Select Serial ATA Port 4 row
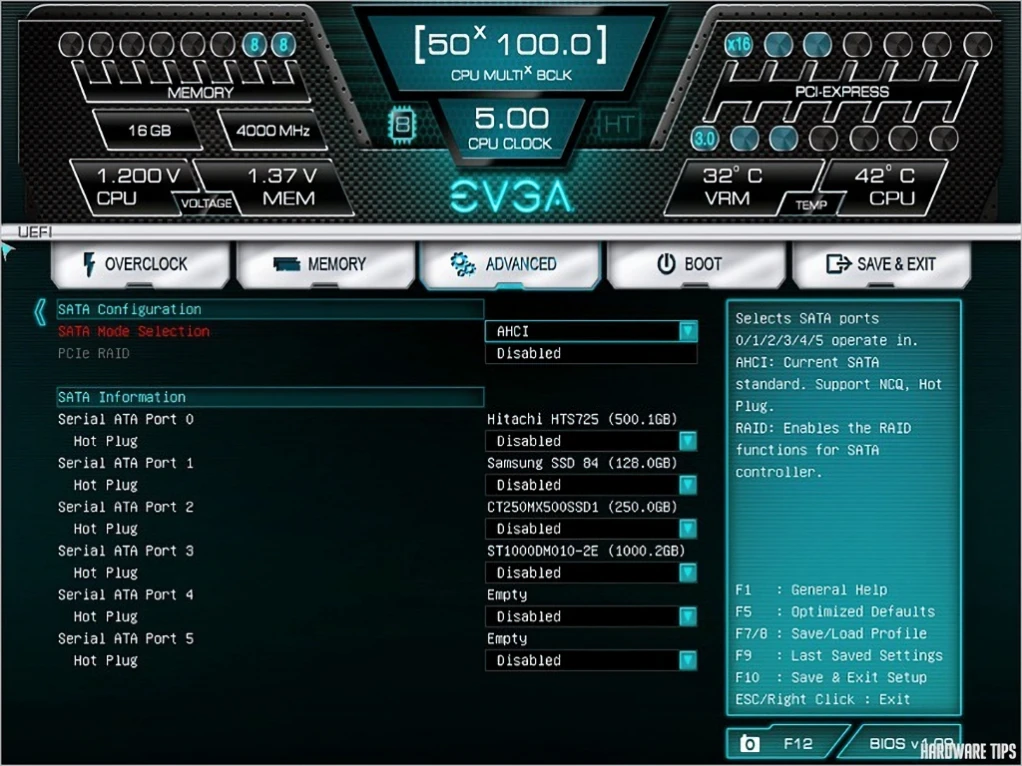The image size is (1022, 766). click(126, 595)
